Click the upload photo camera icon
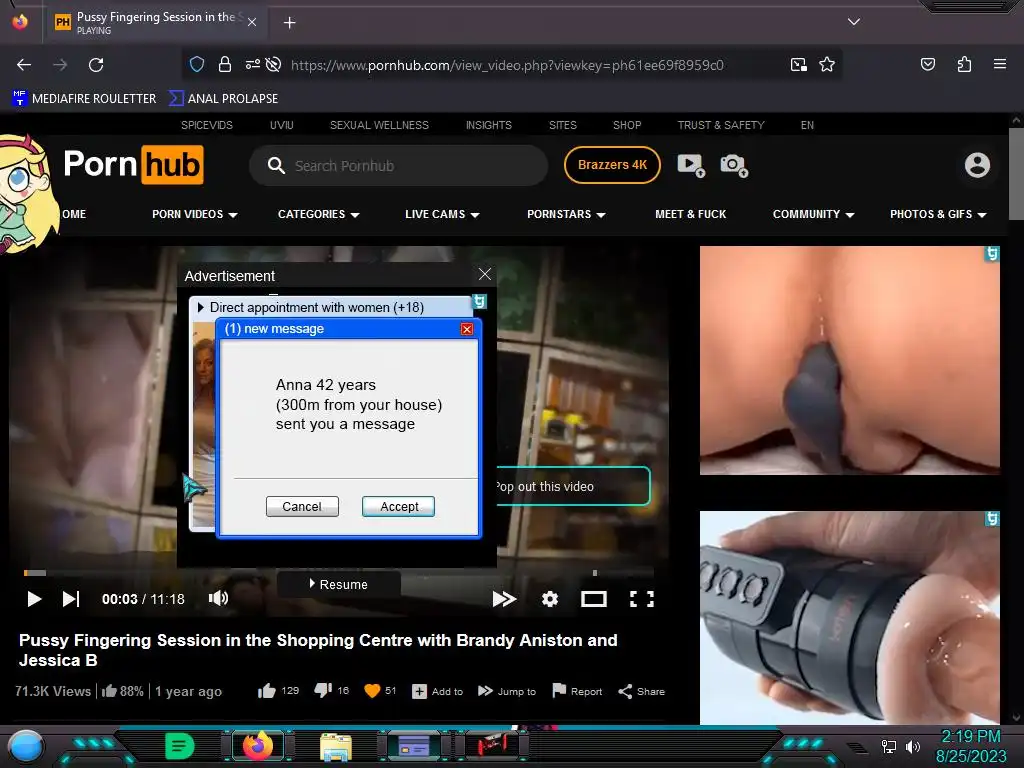 [733, 165]
